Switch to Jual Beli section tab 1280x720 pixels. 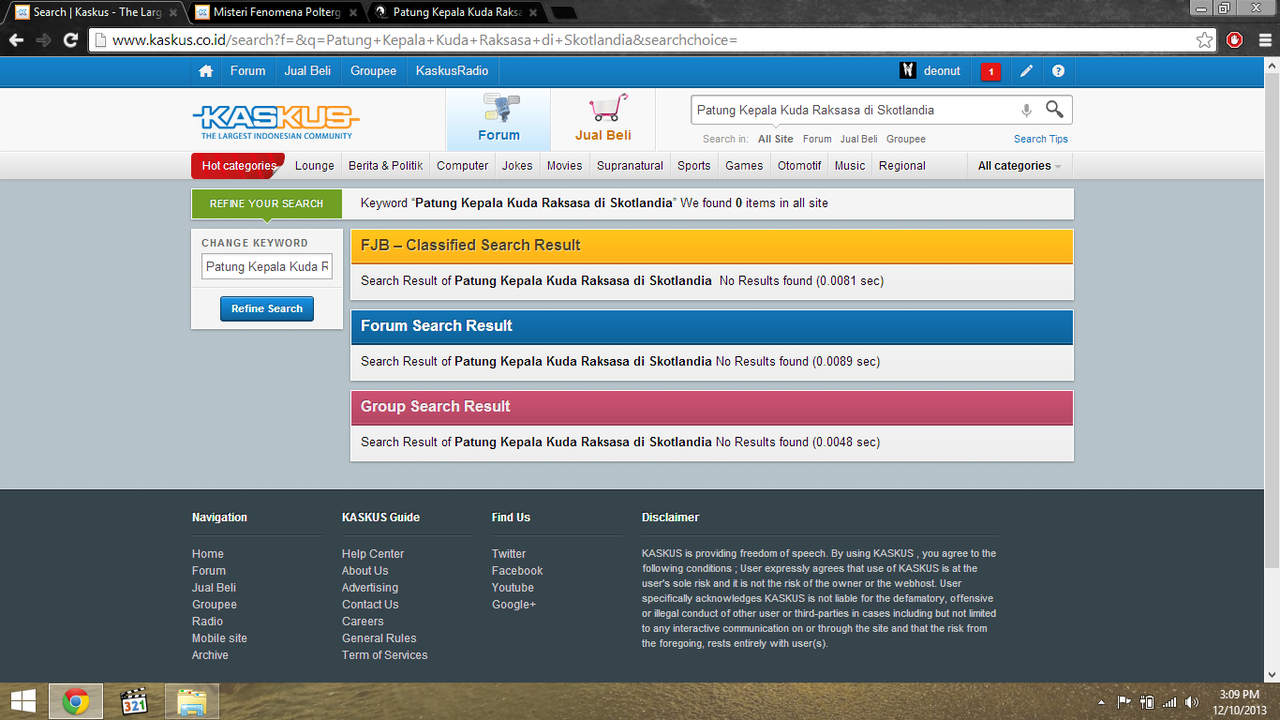pos(603,119)
